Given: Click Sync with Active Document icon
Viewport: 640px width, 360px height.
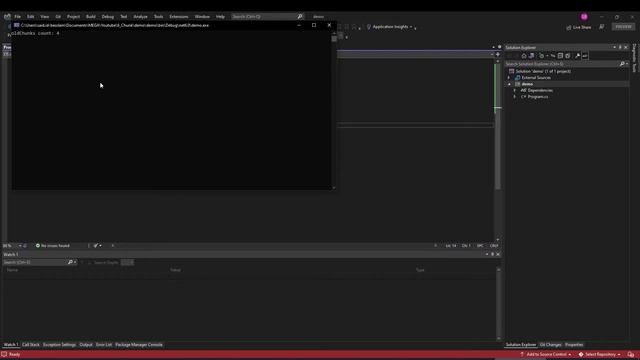Looking at the screenshot, I should click(x=553, y=56).
